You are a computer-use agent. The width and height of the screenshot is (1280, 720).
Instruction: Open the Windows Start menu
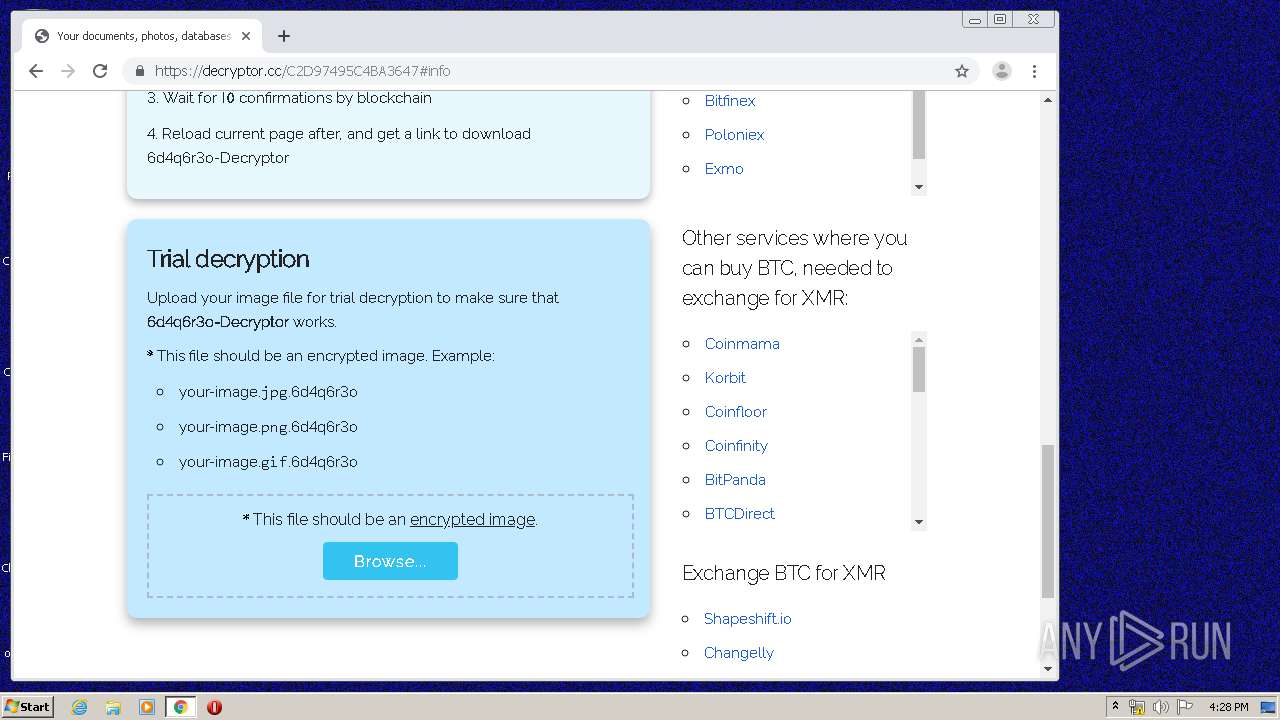click(x=27, y=706)
